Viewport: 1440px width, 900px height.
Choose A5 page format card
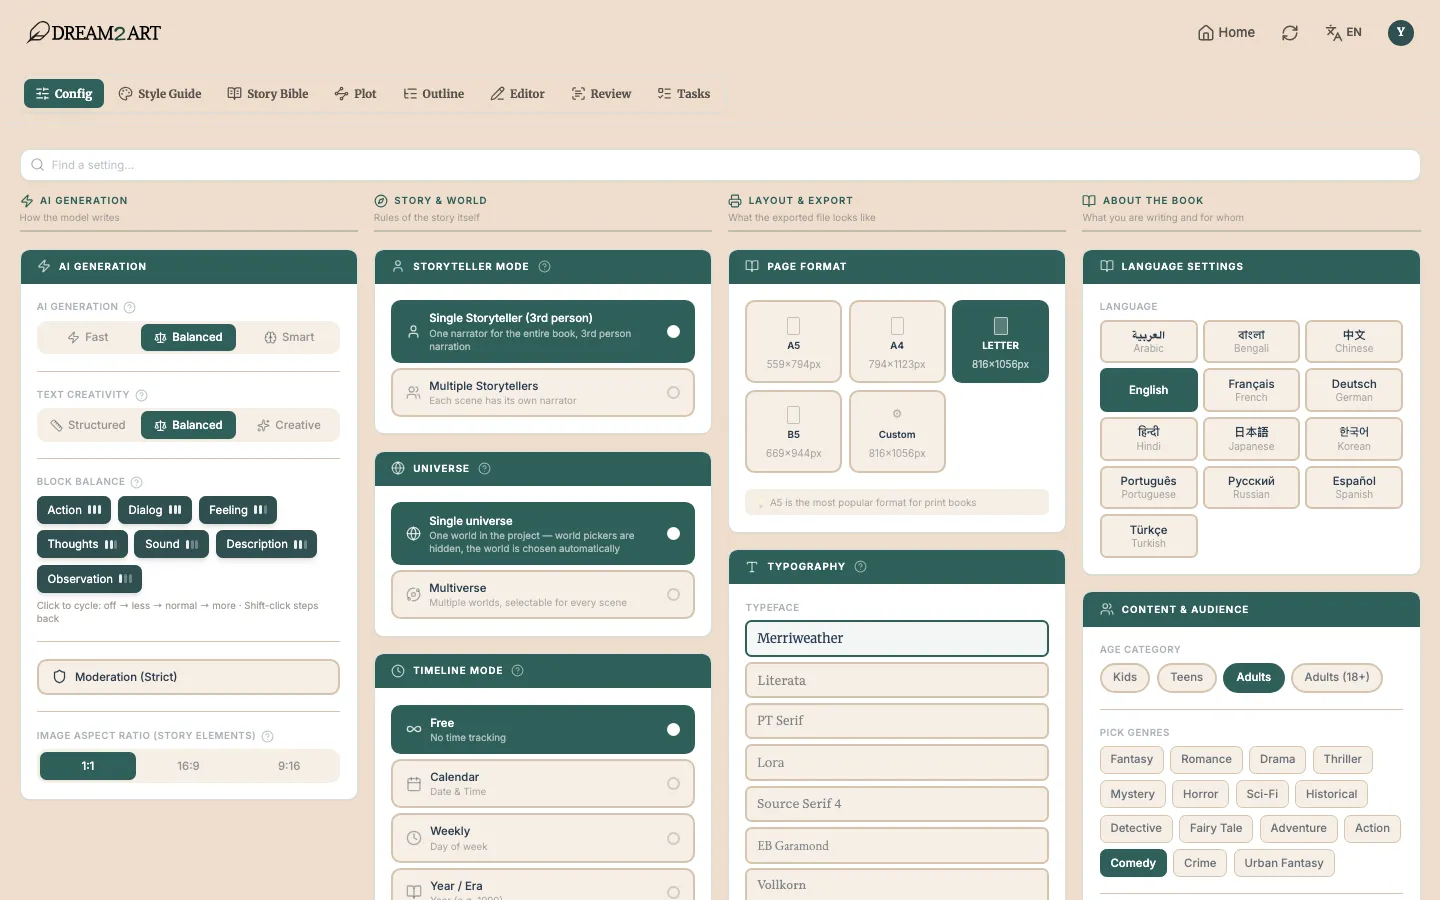tap(794, 342)
